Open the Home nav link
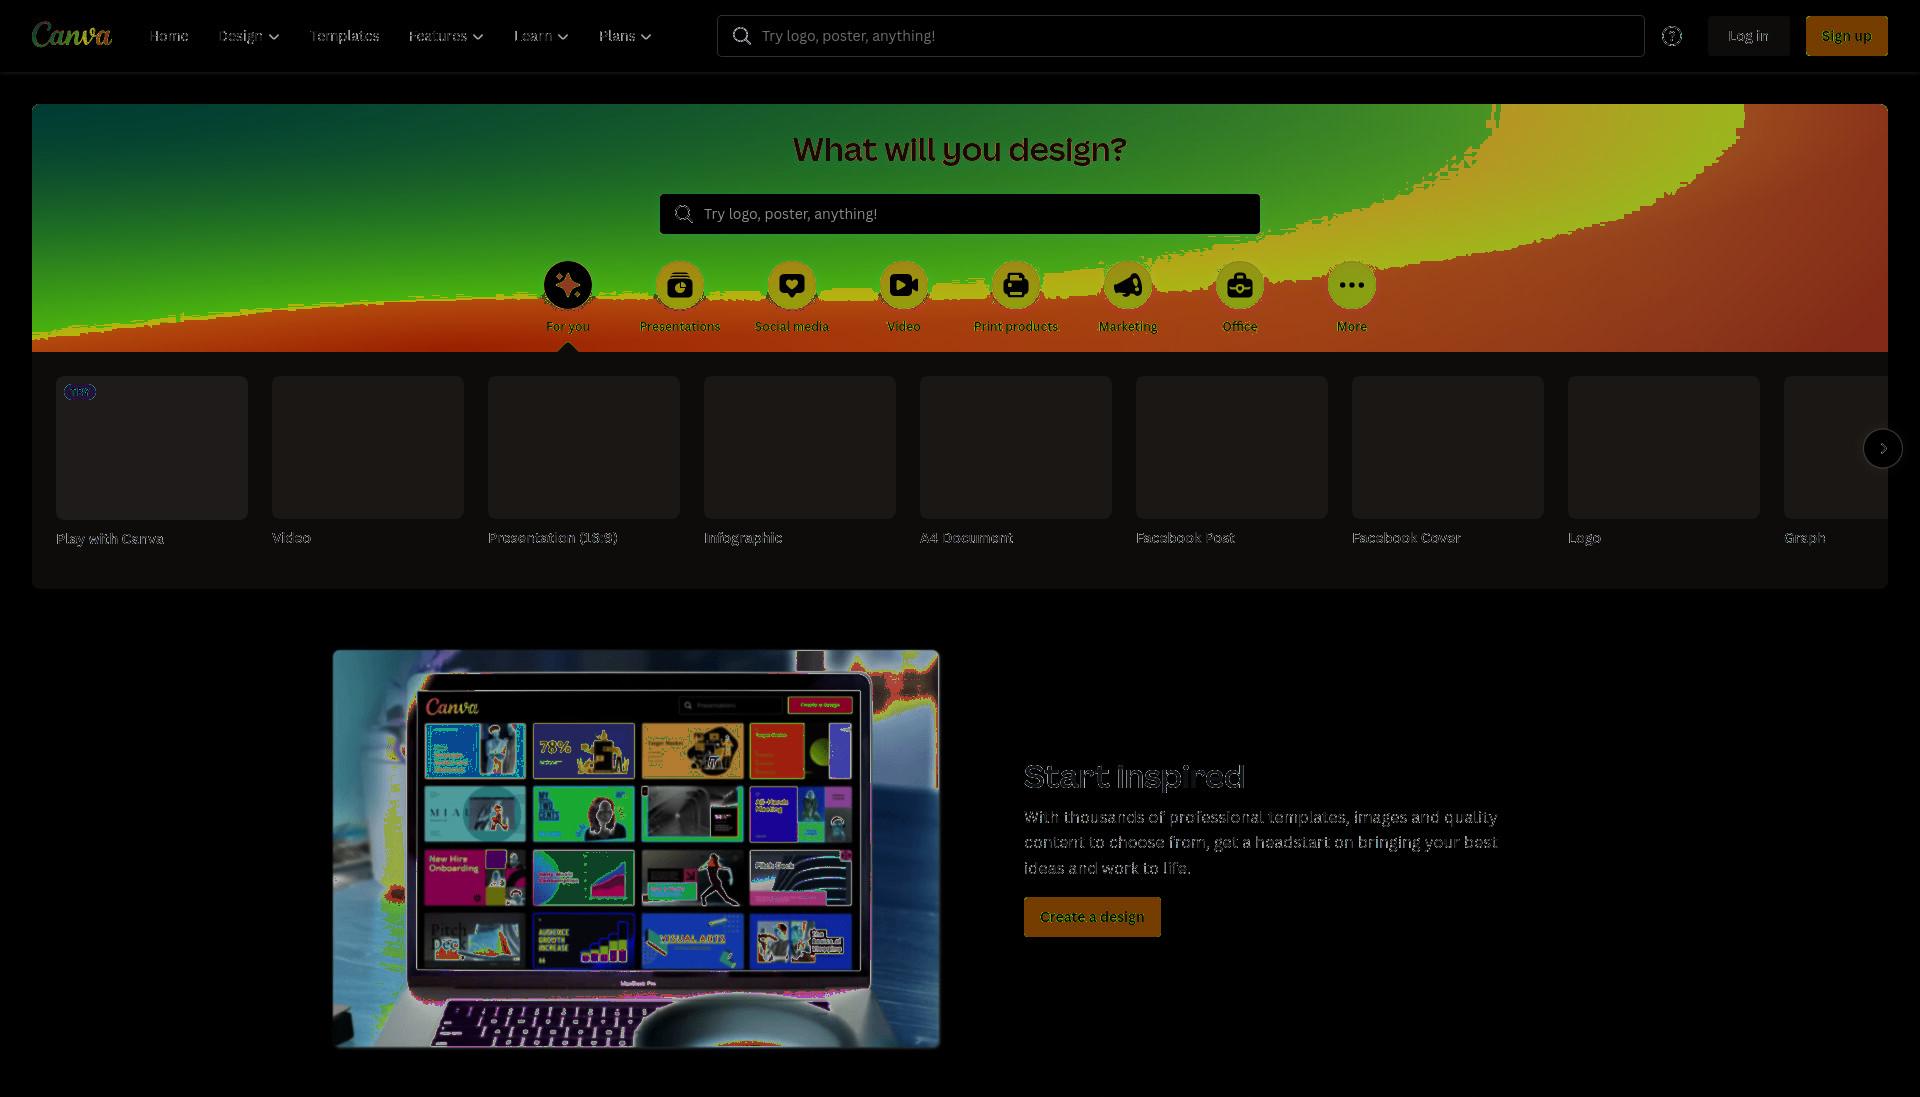This screenshot has width=1920, height=1097. tap(169, 36)
